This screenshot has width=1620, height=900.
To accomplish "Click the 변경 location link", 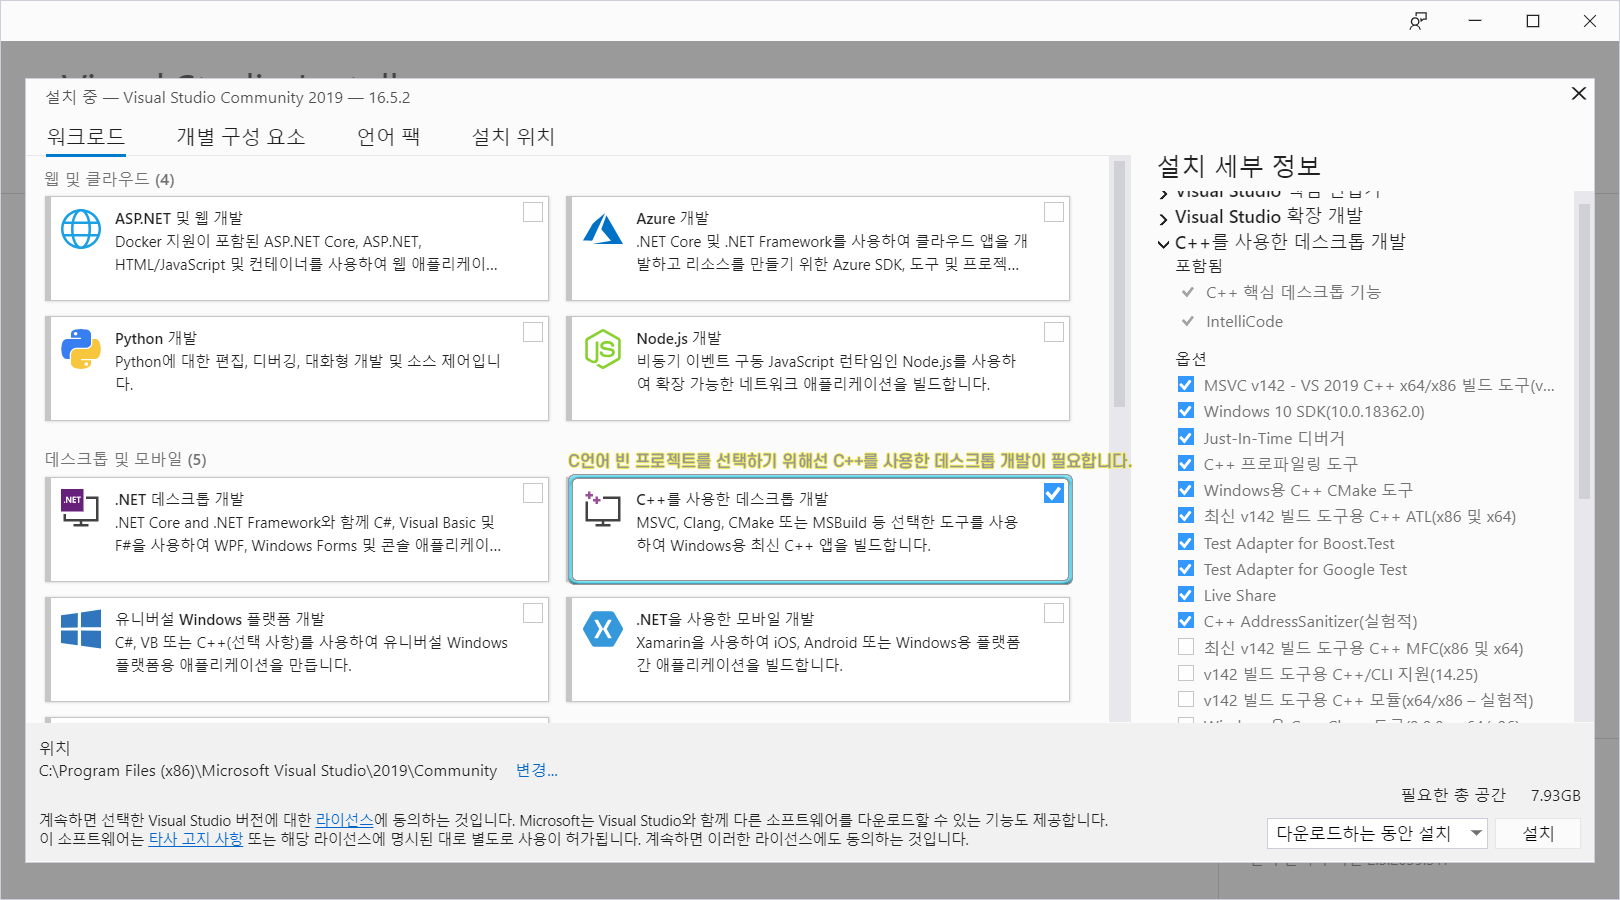I will click(536, 770).
